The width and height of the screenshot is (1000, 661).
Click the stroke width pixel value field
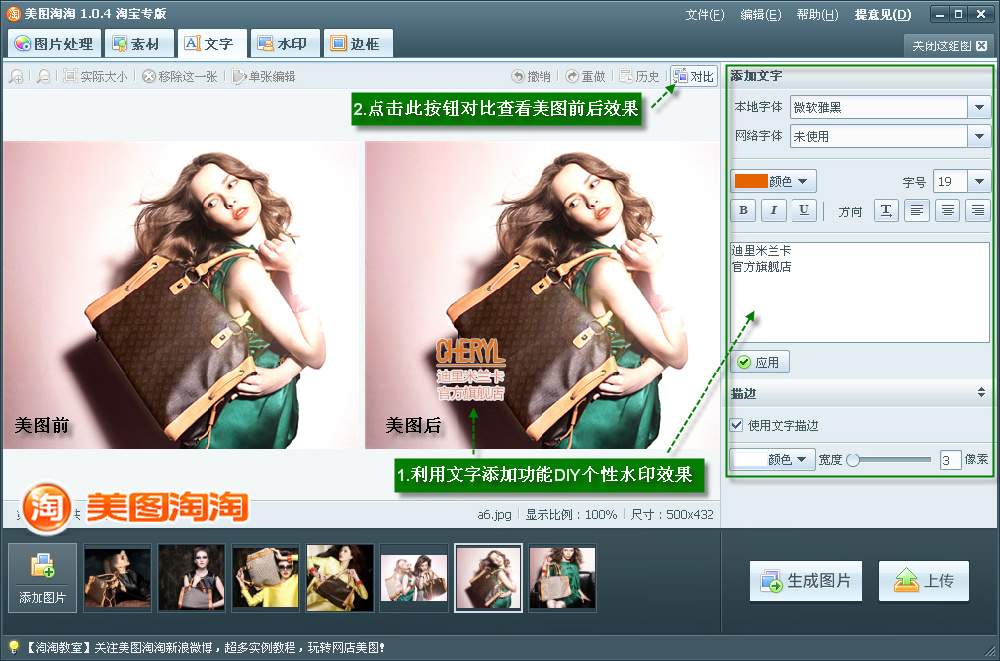click(x=950, y=459)
